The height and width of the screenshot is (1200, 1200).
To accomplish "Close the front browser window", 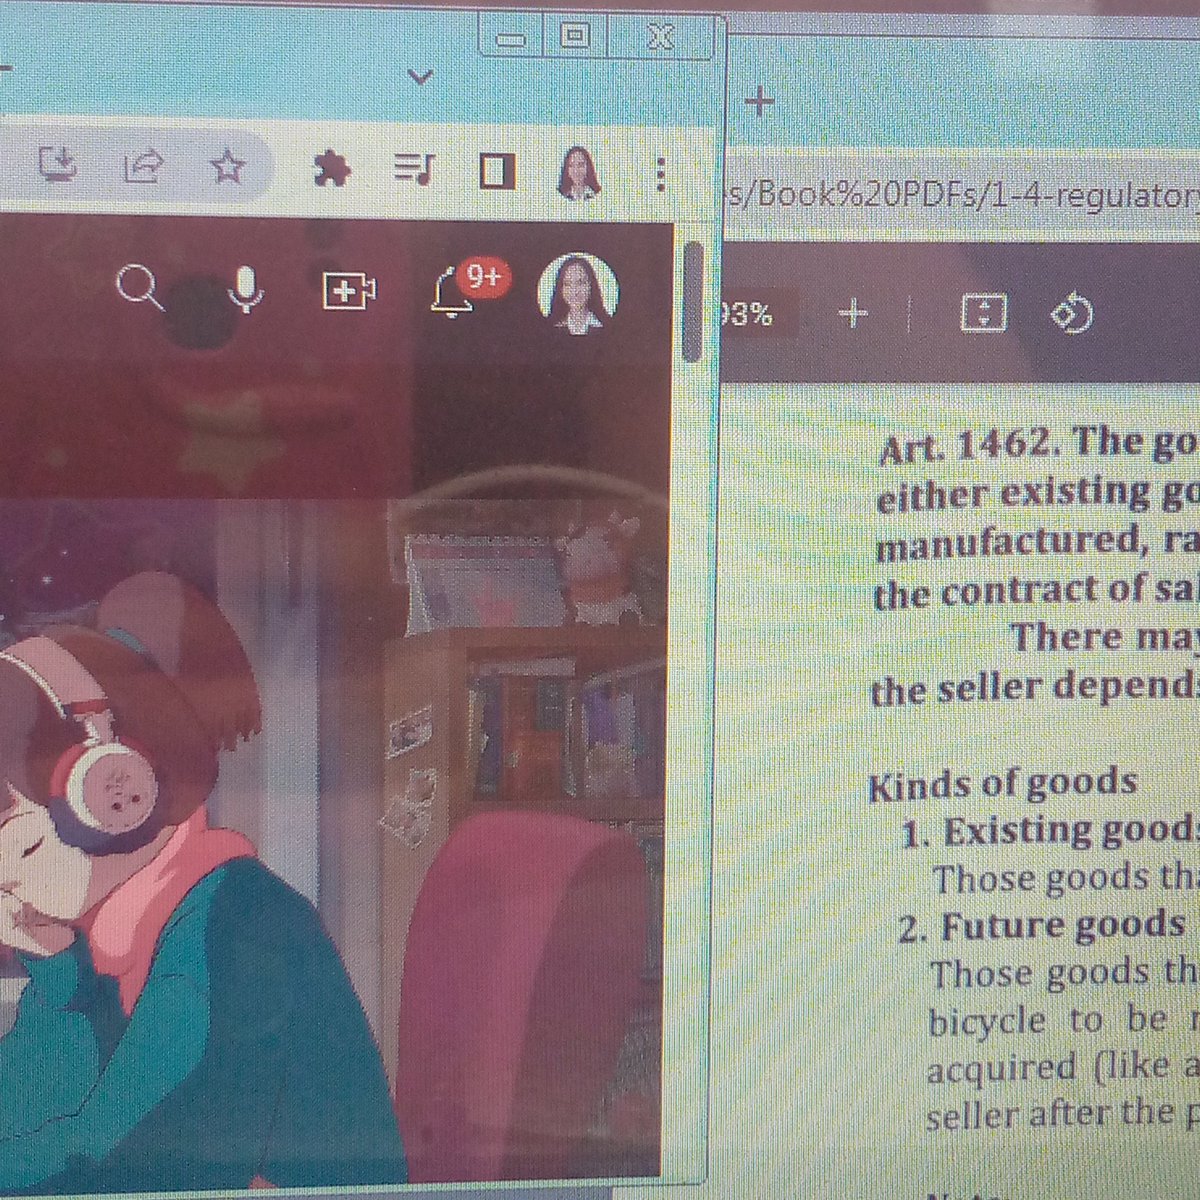I will (x=659, y=38).
